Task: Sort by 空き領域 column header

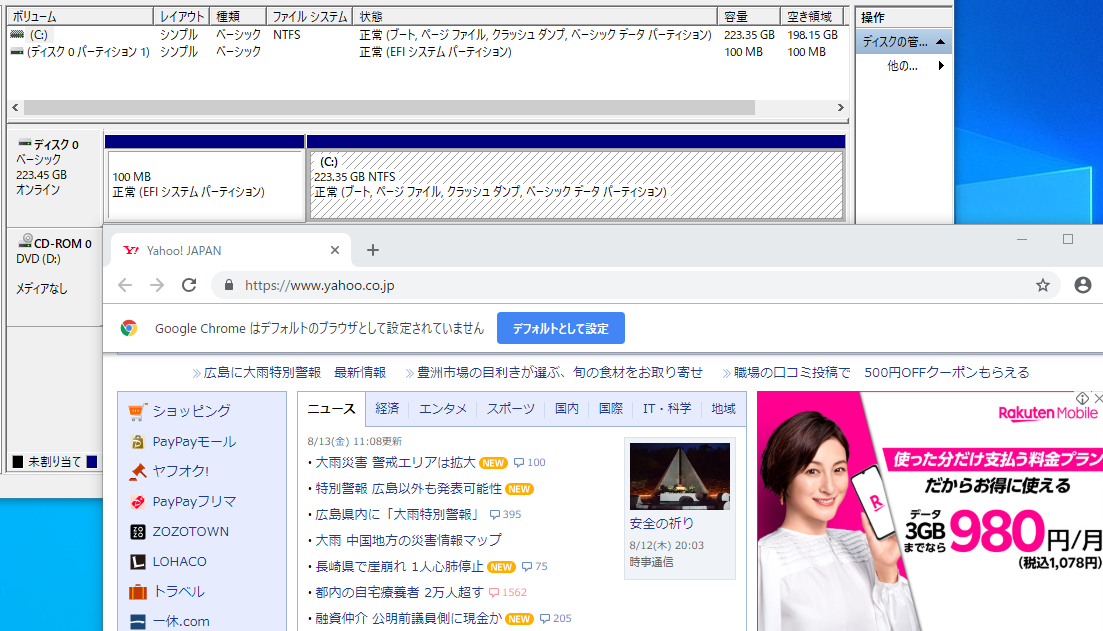Action: [x=812, y=16]
